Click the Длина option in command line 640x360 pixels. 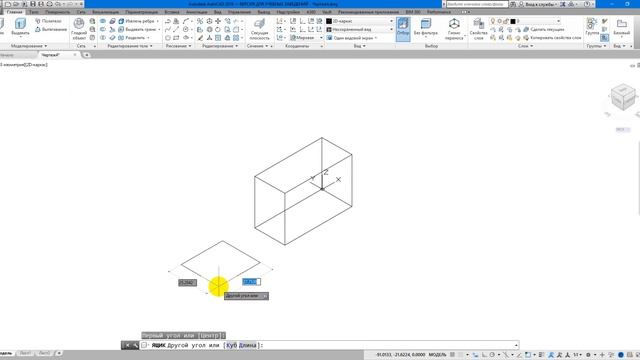pyautogui.click(x=247, y=345)
